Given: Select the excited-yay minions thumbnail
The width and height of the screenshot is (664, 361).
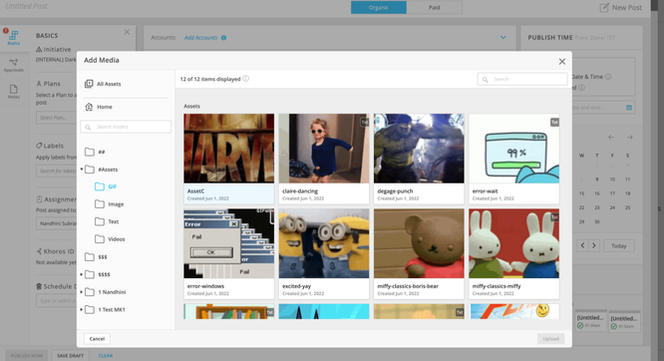Looking at the screenshot, I should tap(324, 243).
